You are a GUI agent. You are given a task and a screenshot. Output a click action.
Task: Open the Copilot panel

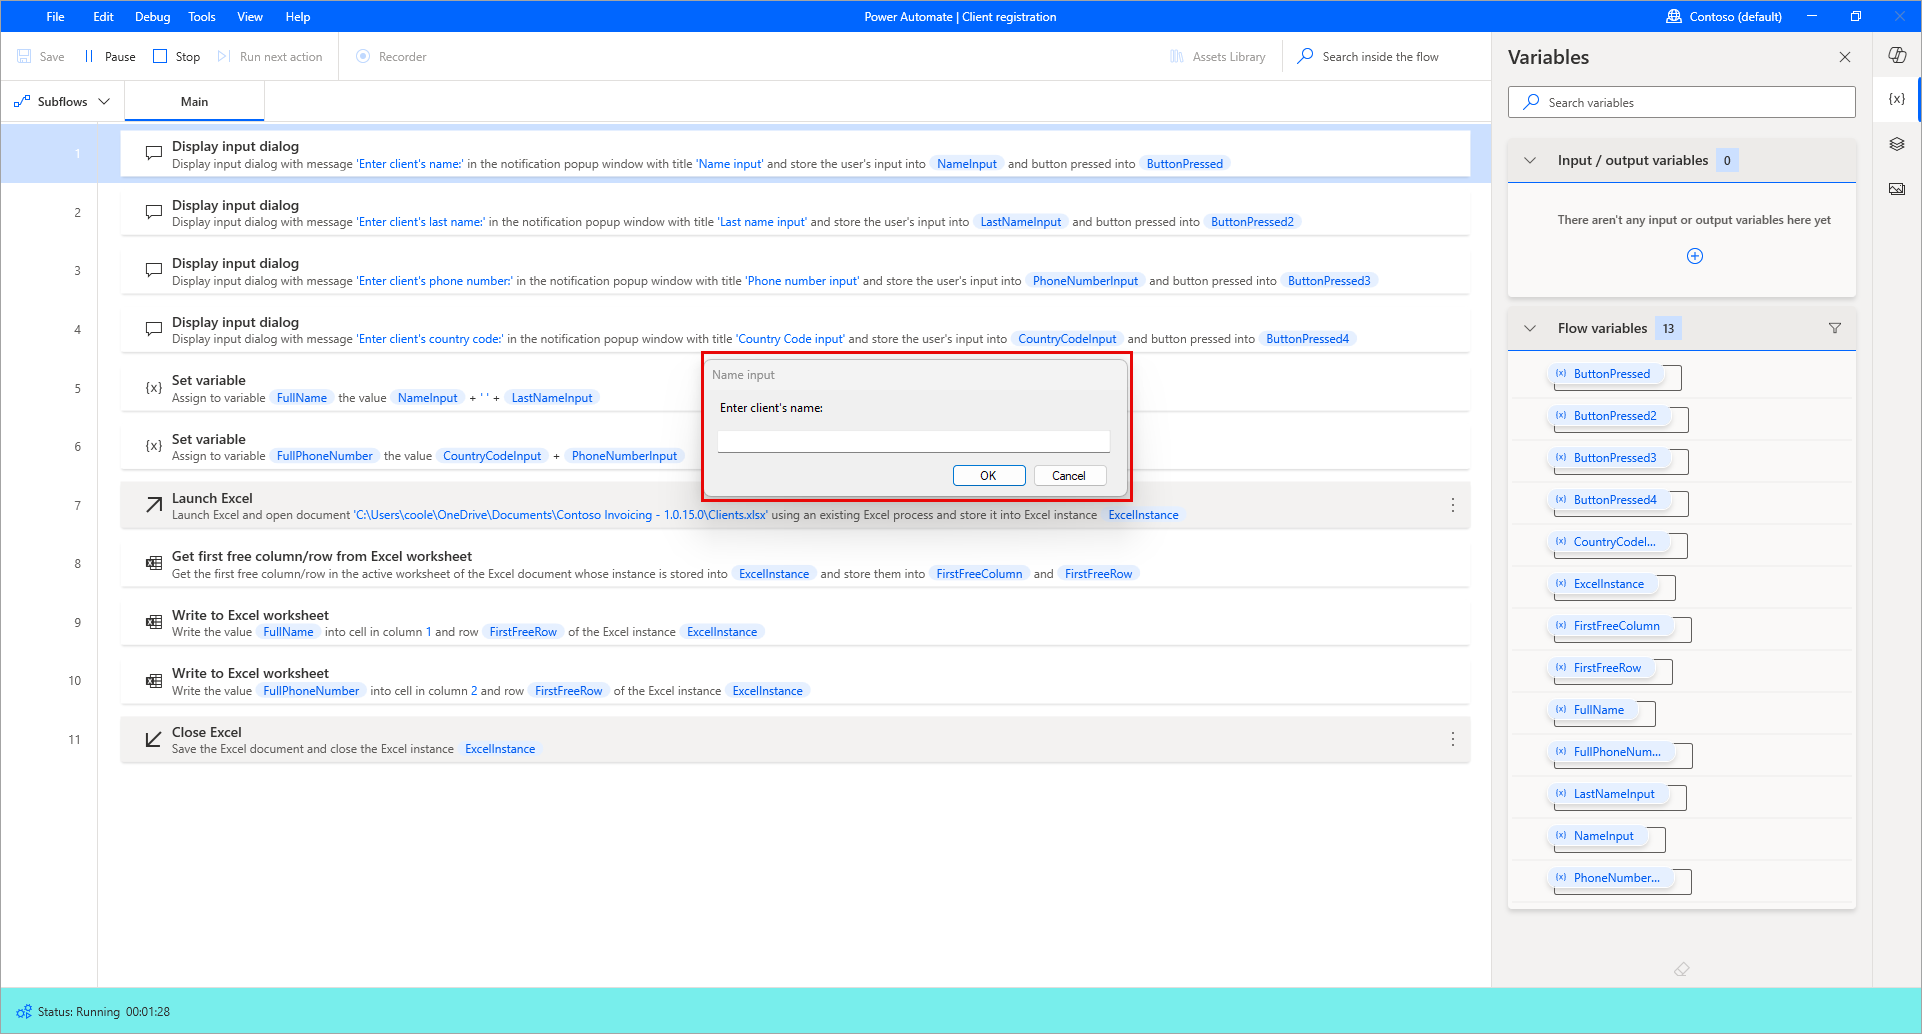click(1897, 55)
